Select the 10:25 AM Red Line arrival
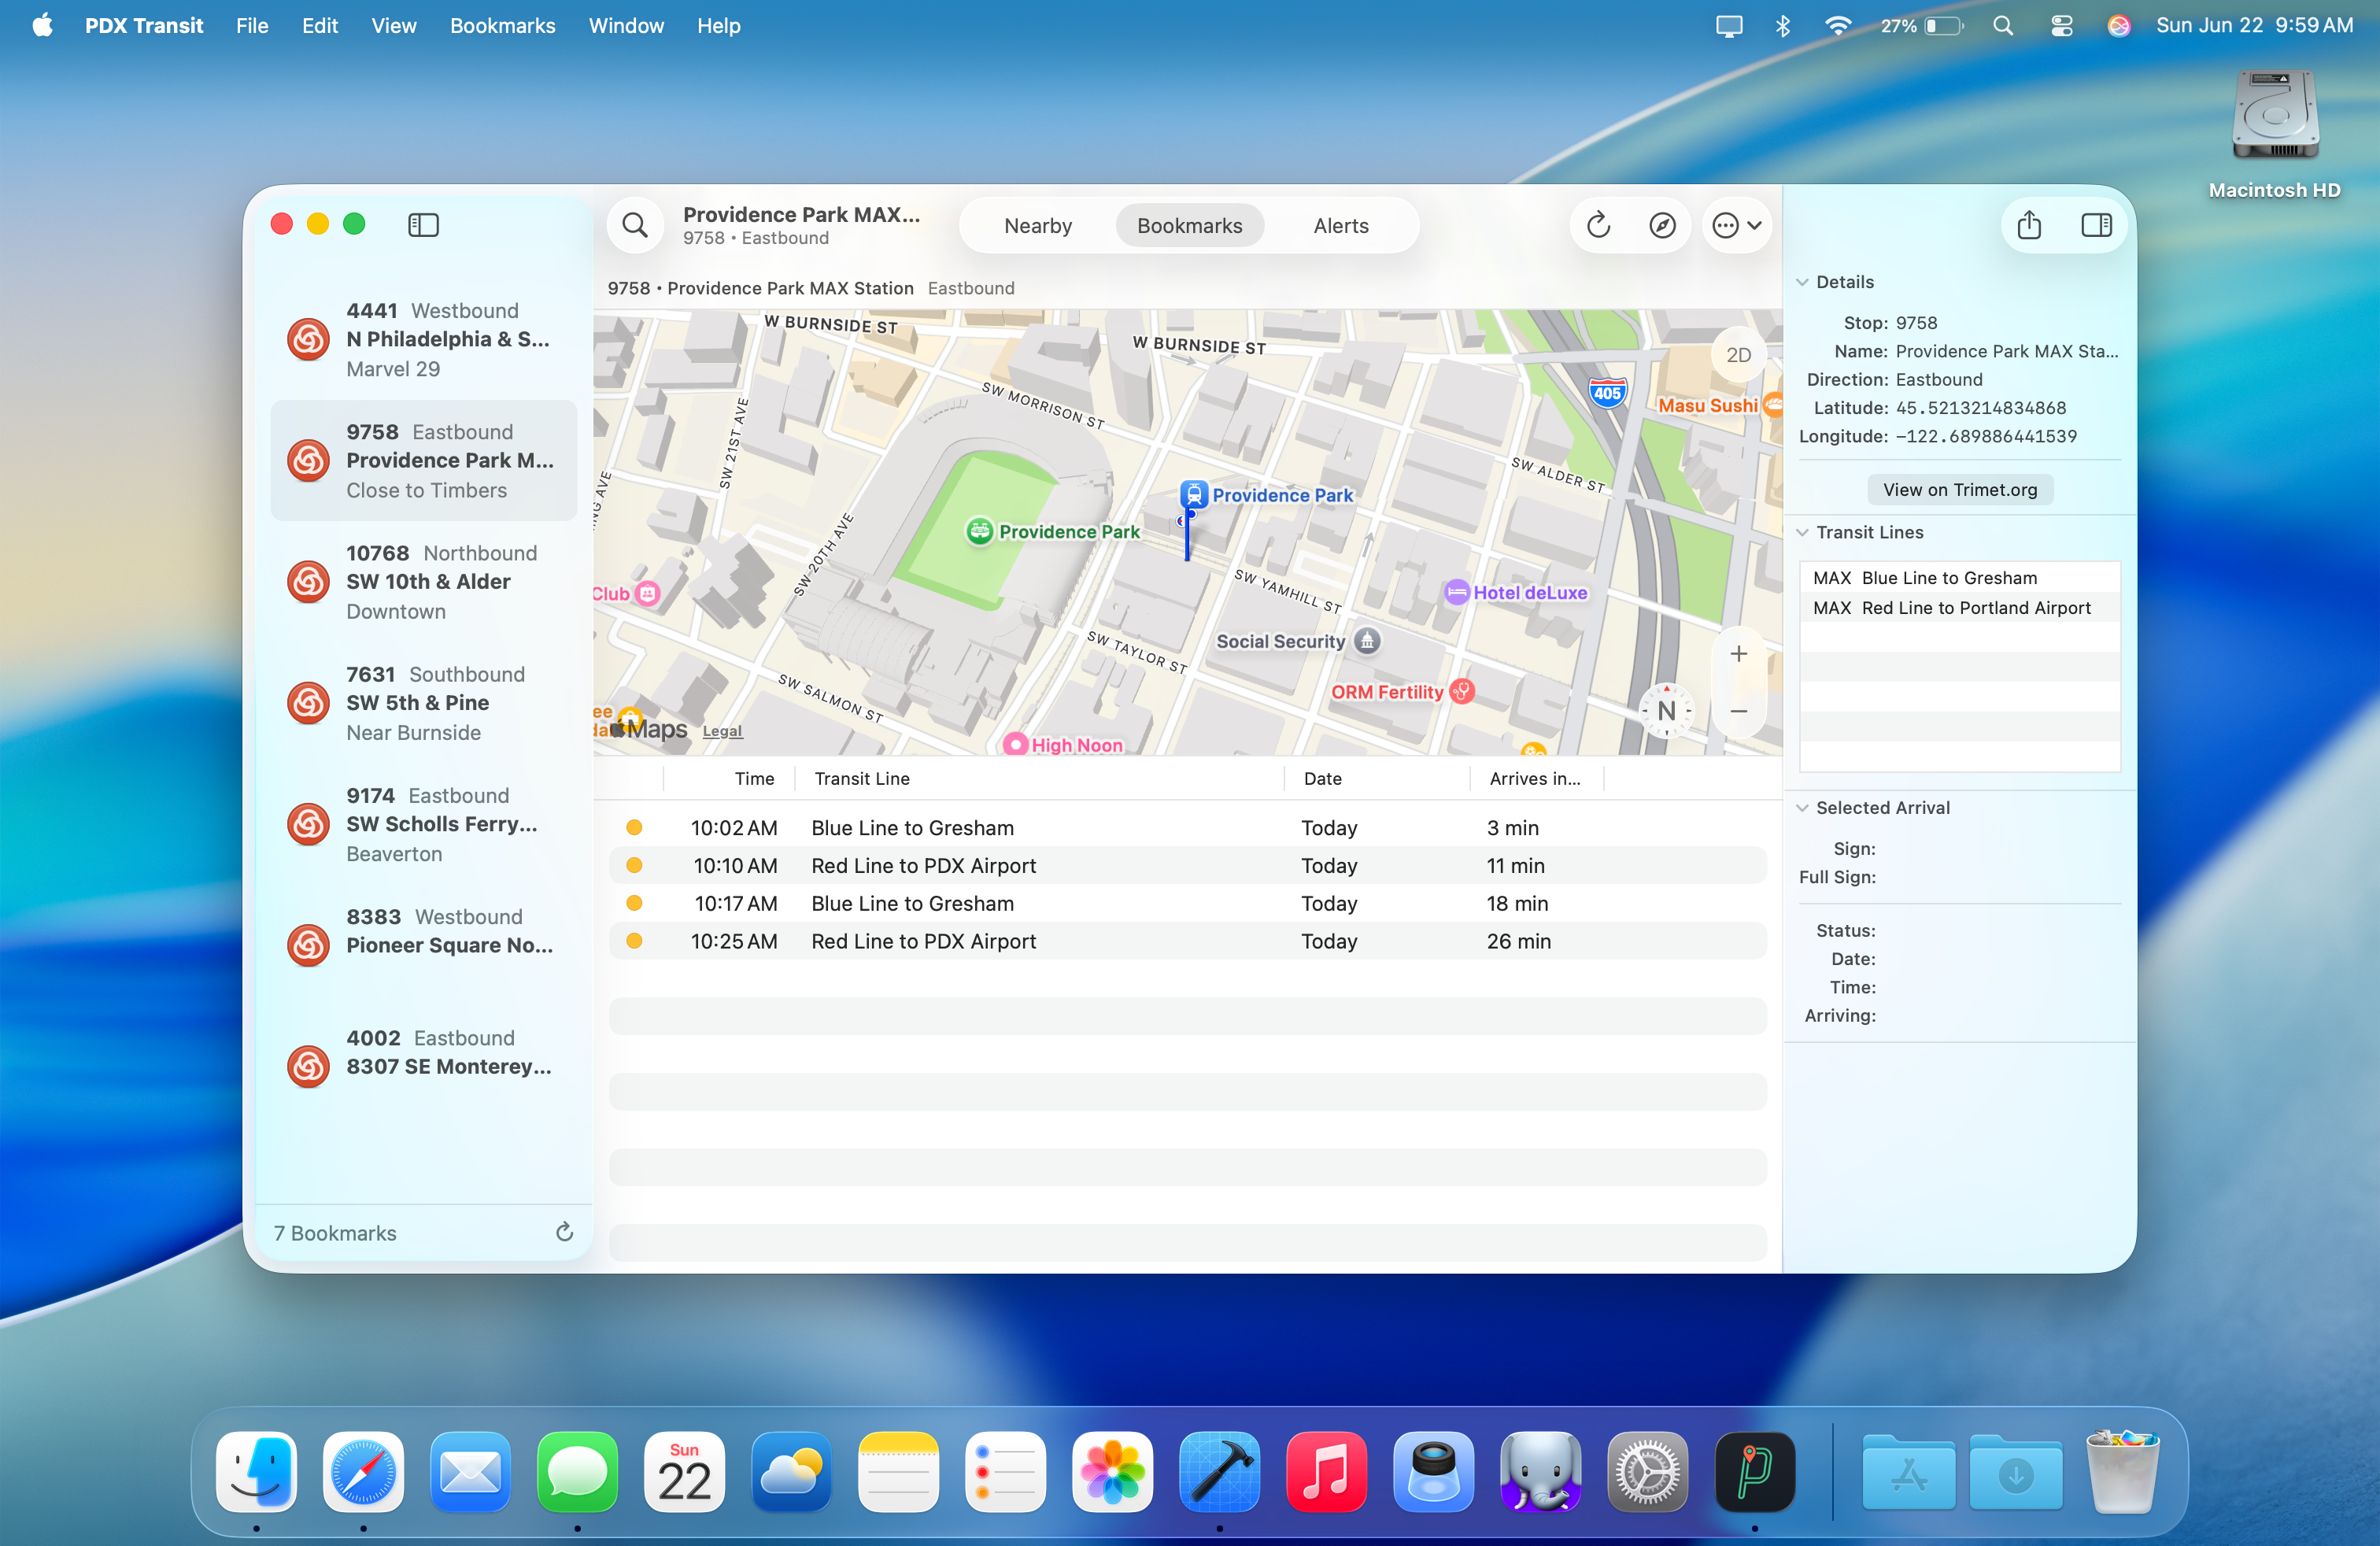 (1187, 941)
